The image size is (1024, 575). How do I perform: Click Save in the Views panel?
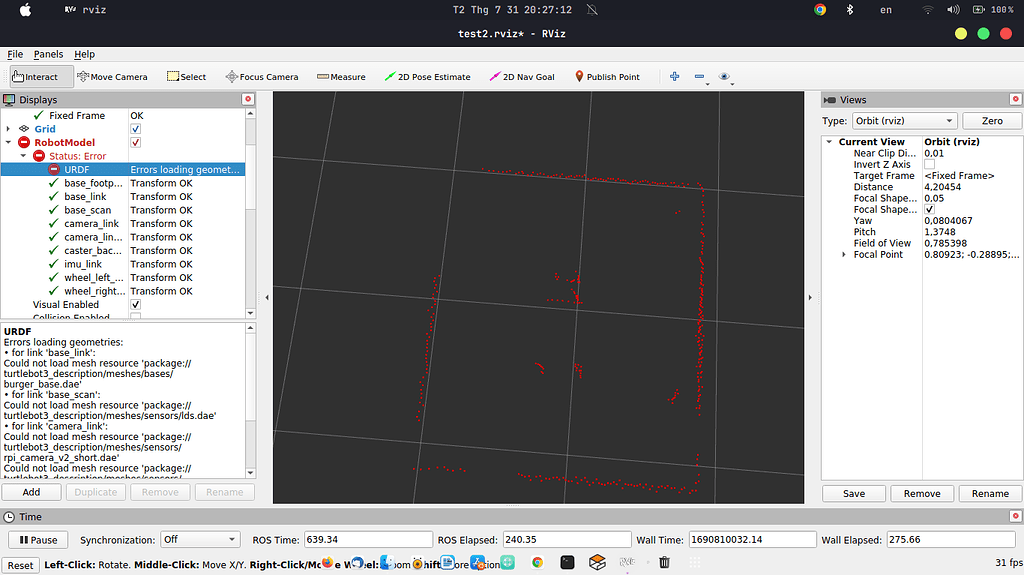pos(854,493)
